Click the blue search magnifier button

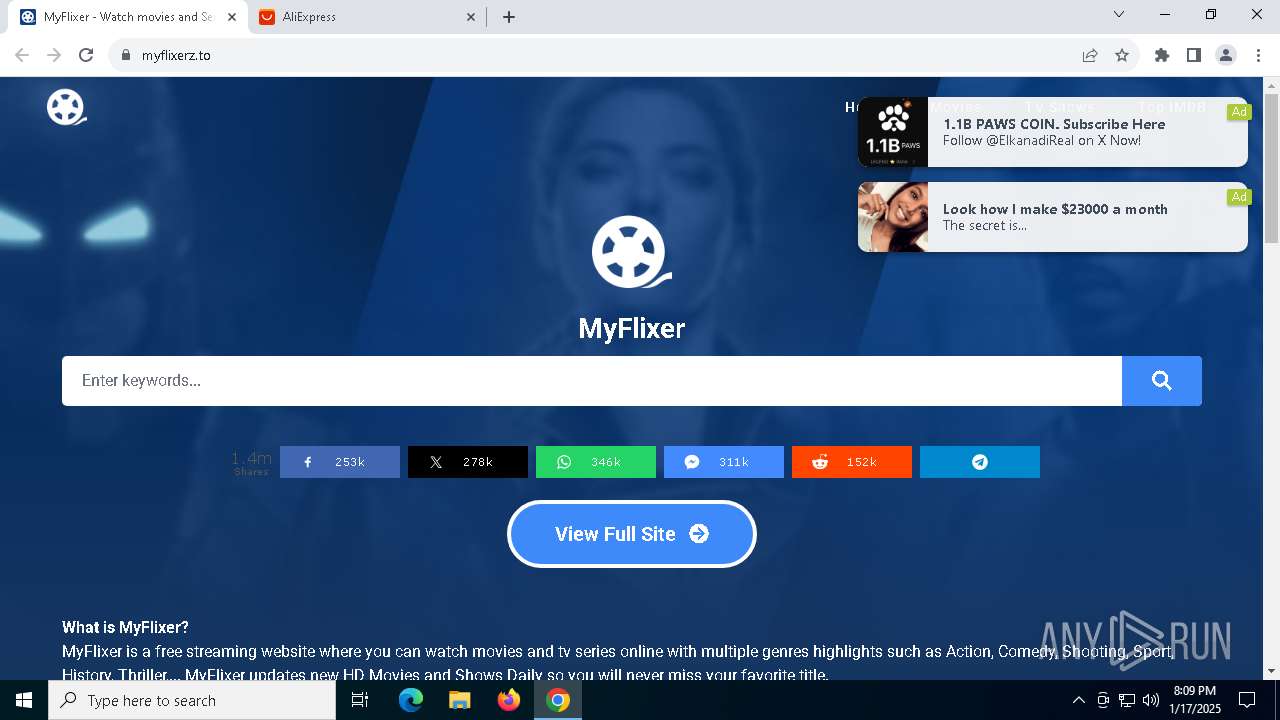pos(1161,381)
